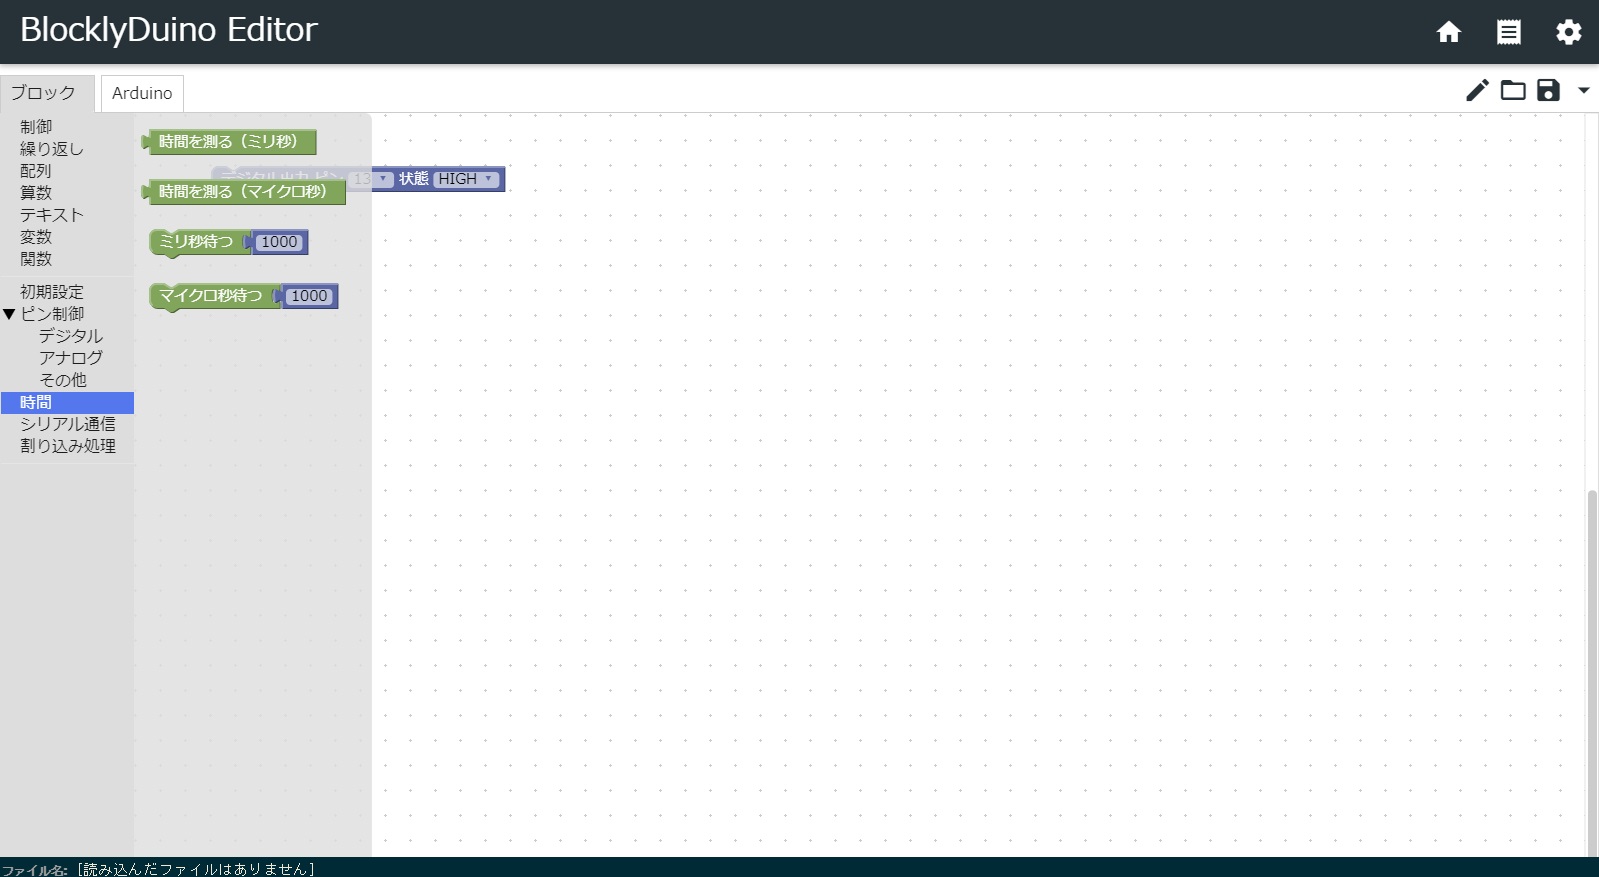The height and width of the screenshot is (877, 1599).
Task: Select the 割り込み処理 category
Action: [x=68, y=446]
